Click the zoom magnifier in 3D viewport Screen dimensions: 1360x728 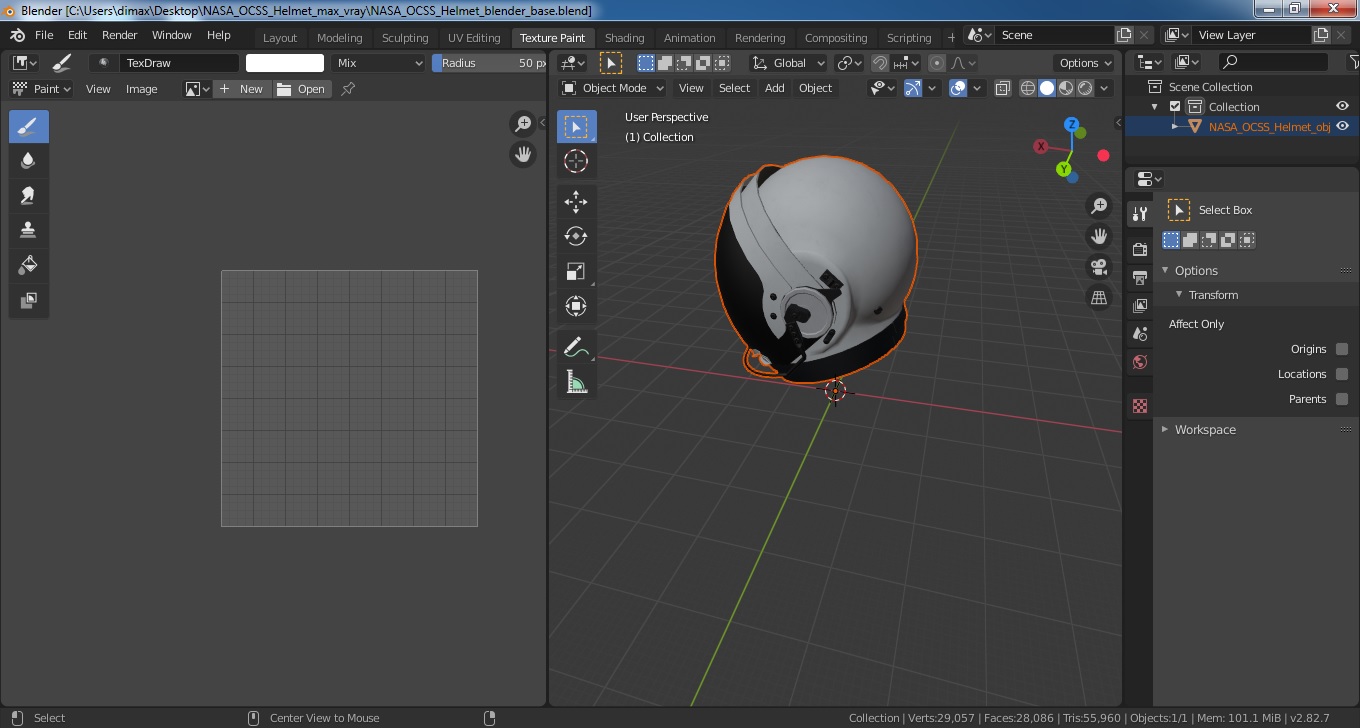(1099, 206)
